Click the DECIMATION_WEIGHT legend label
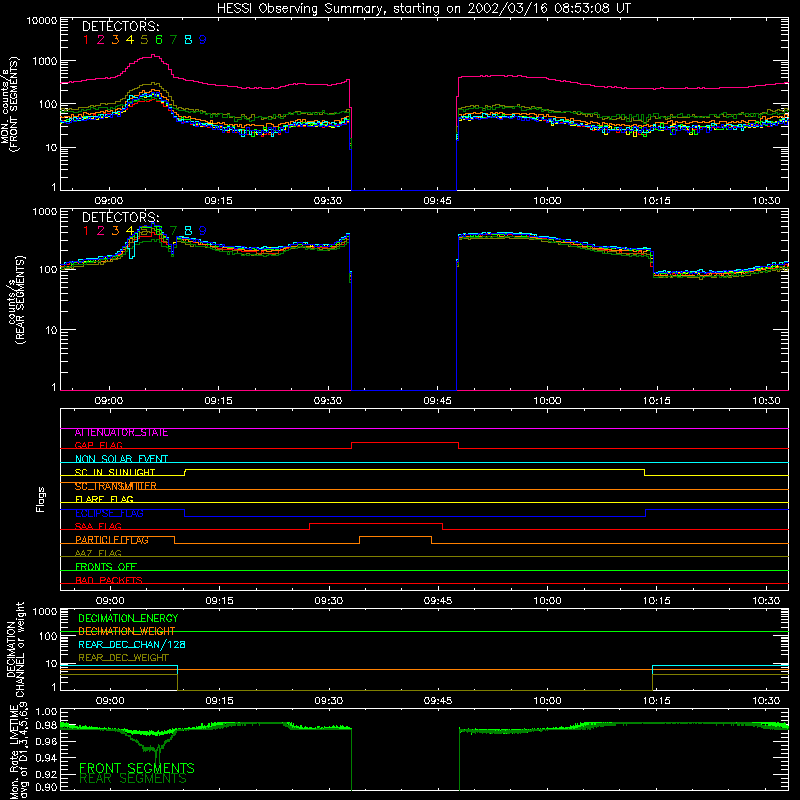Viewport: 800px width, 800px height. click(x=127, y=631)
